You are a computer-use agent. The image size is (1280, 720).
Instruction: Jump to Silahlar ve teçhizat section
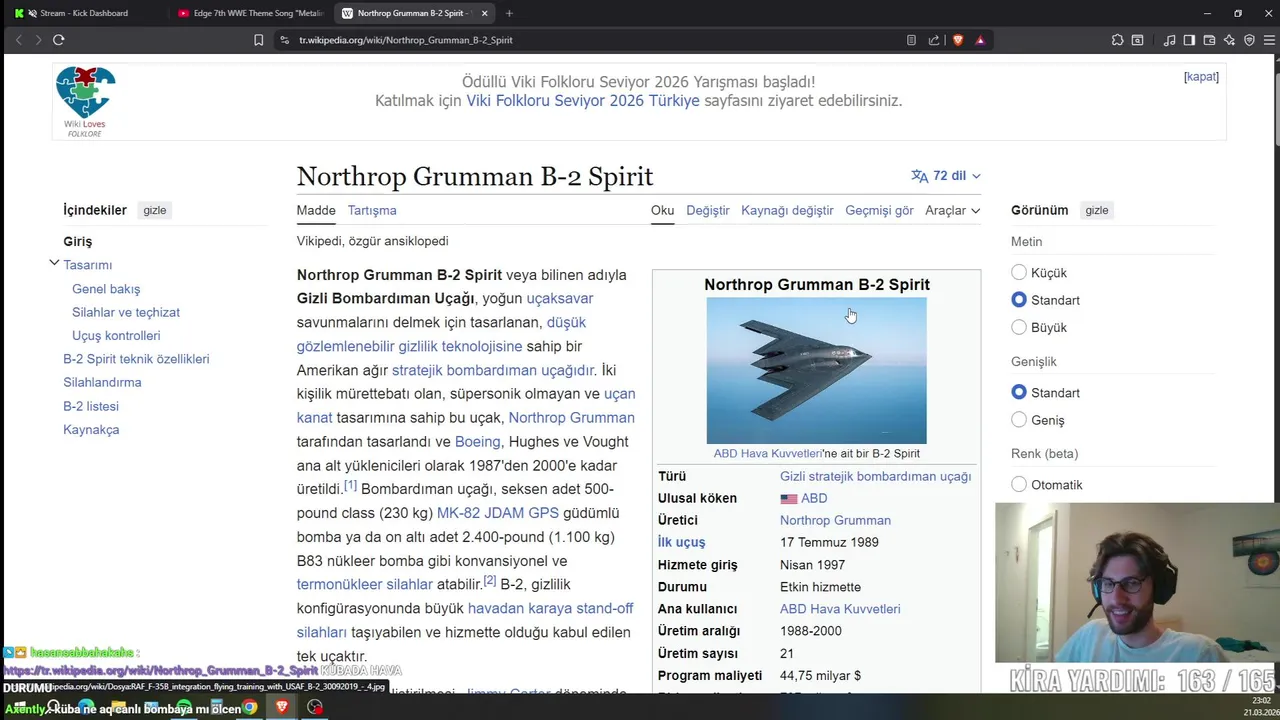pyautogui.click(x=126, y=312)
